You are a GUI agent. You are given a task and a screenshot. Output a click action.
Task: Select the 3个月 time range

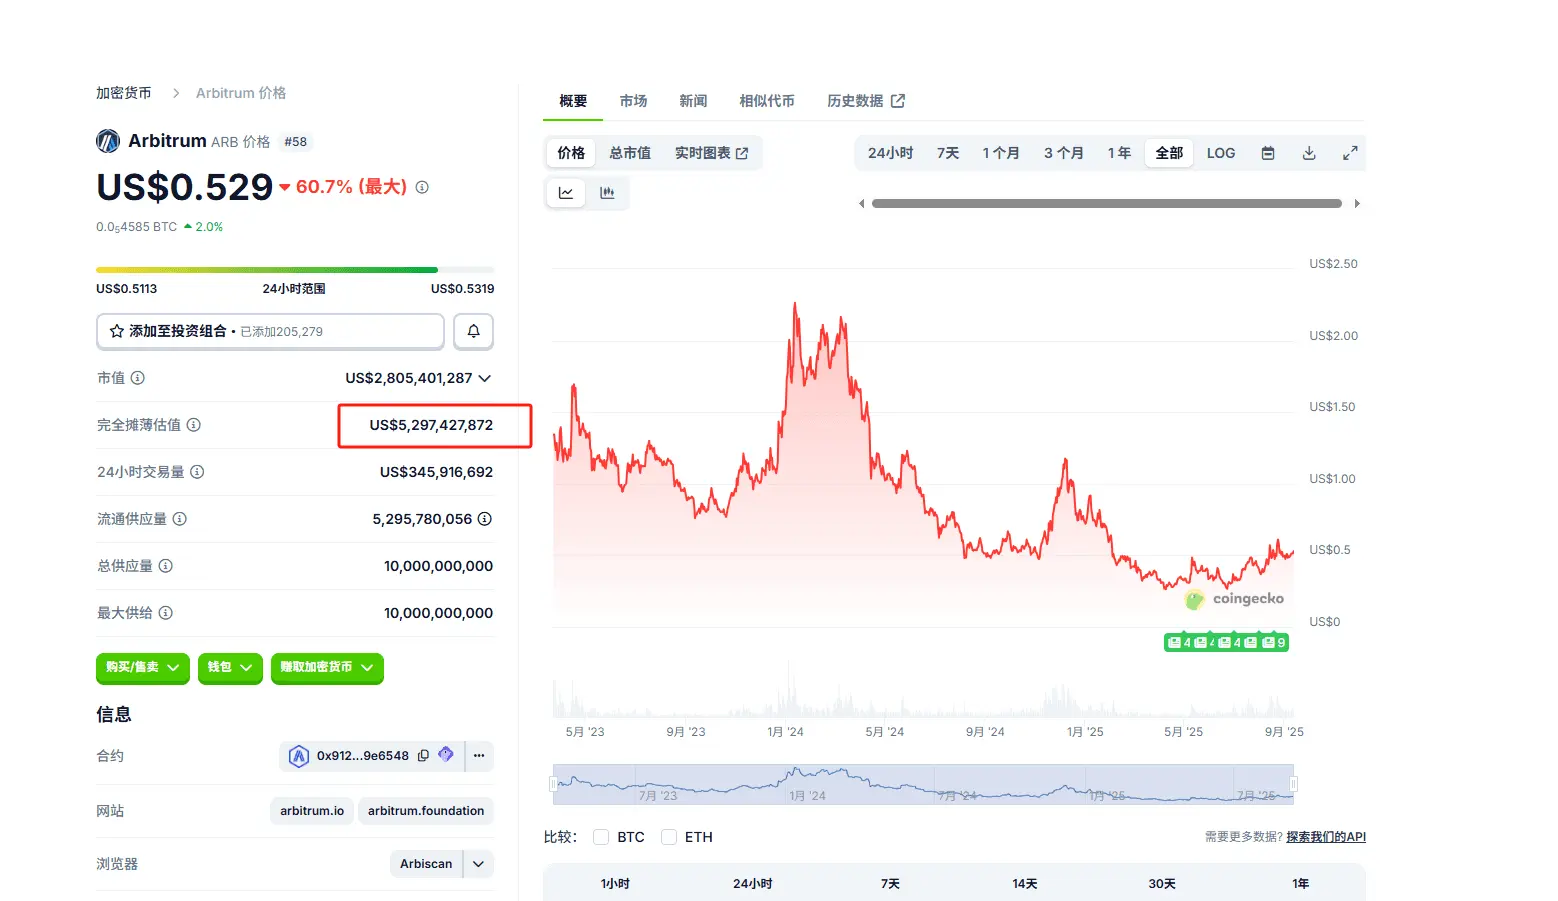click(1064, 153)
